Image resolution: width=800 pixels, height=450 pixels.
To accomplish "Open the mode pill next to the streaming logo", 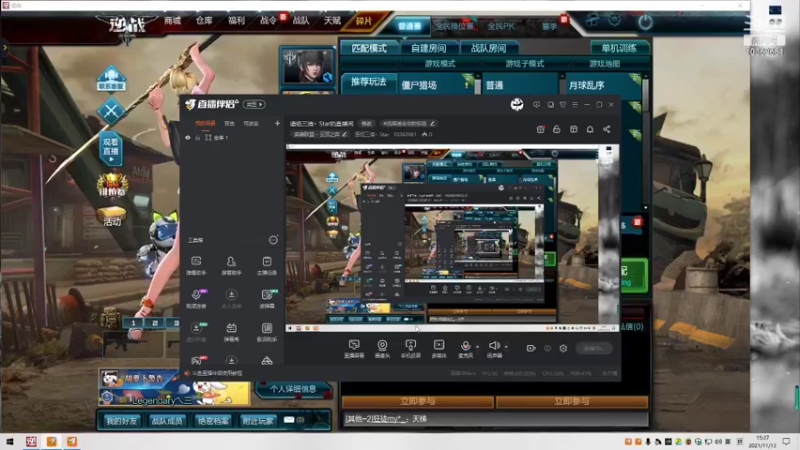I will click(x=254, y=105).
